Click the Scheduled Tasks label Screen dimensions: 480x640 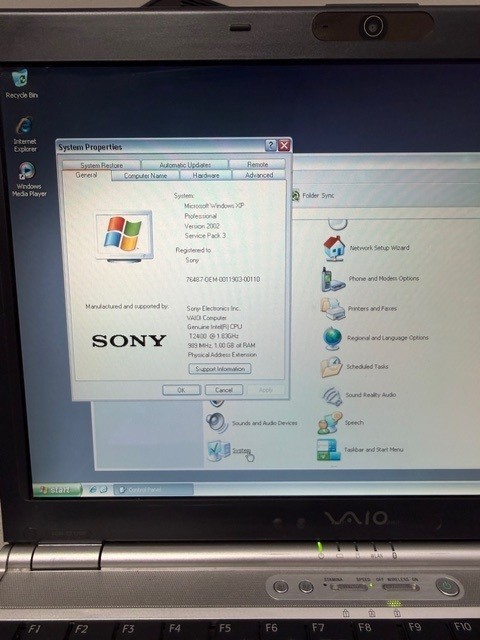tap(367, 367)
